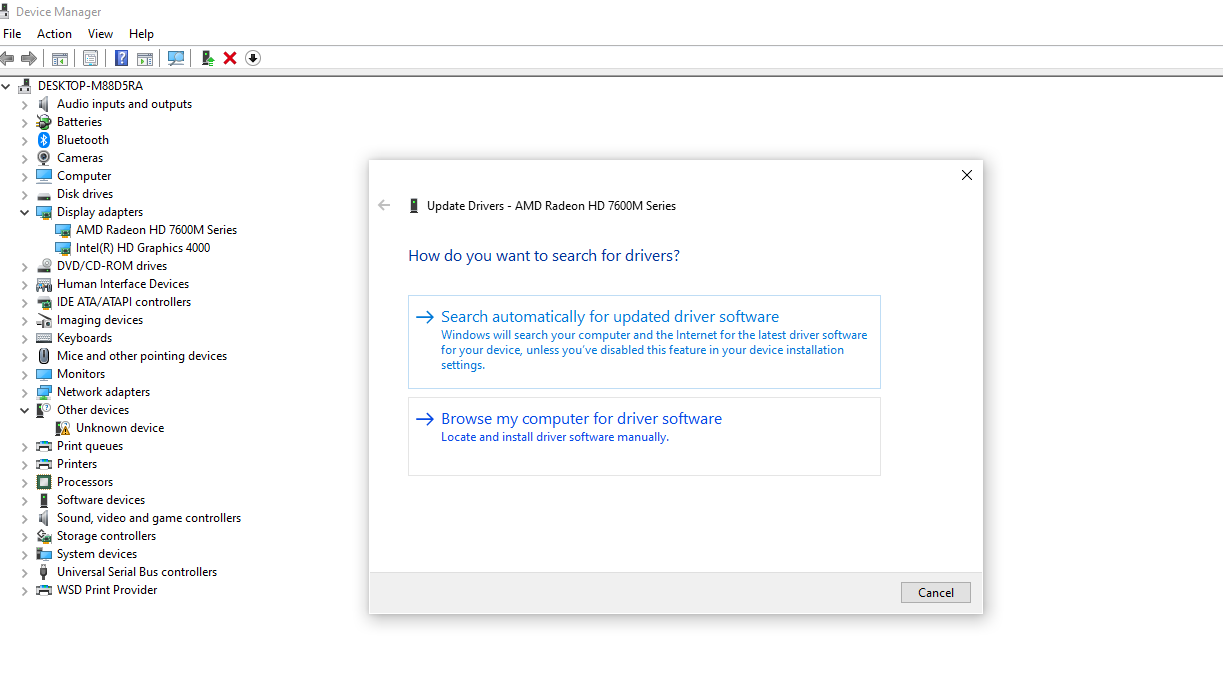Expand the Network adapters category

point(25,392)
